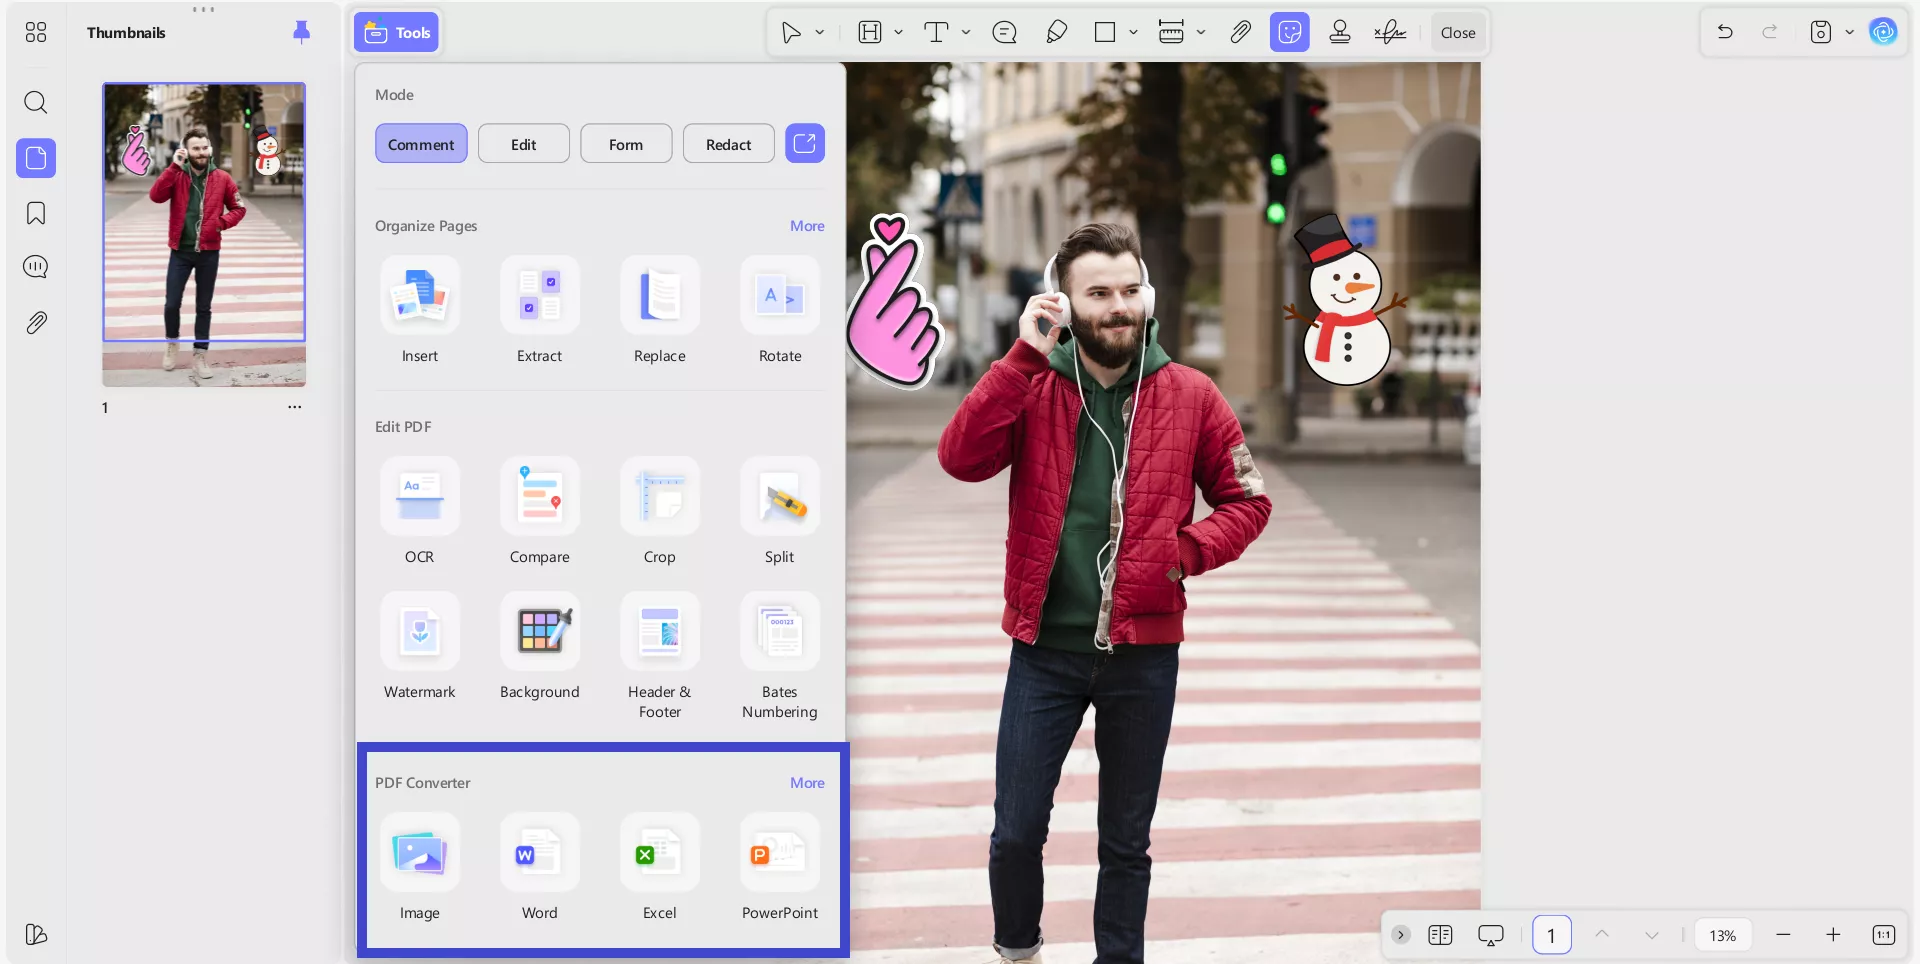Toggle the sticker tool in toolbar
Viewport: 1920px width, 964px height.
[x=1289, y=32]
